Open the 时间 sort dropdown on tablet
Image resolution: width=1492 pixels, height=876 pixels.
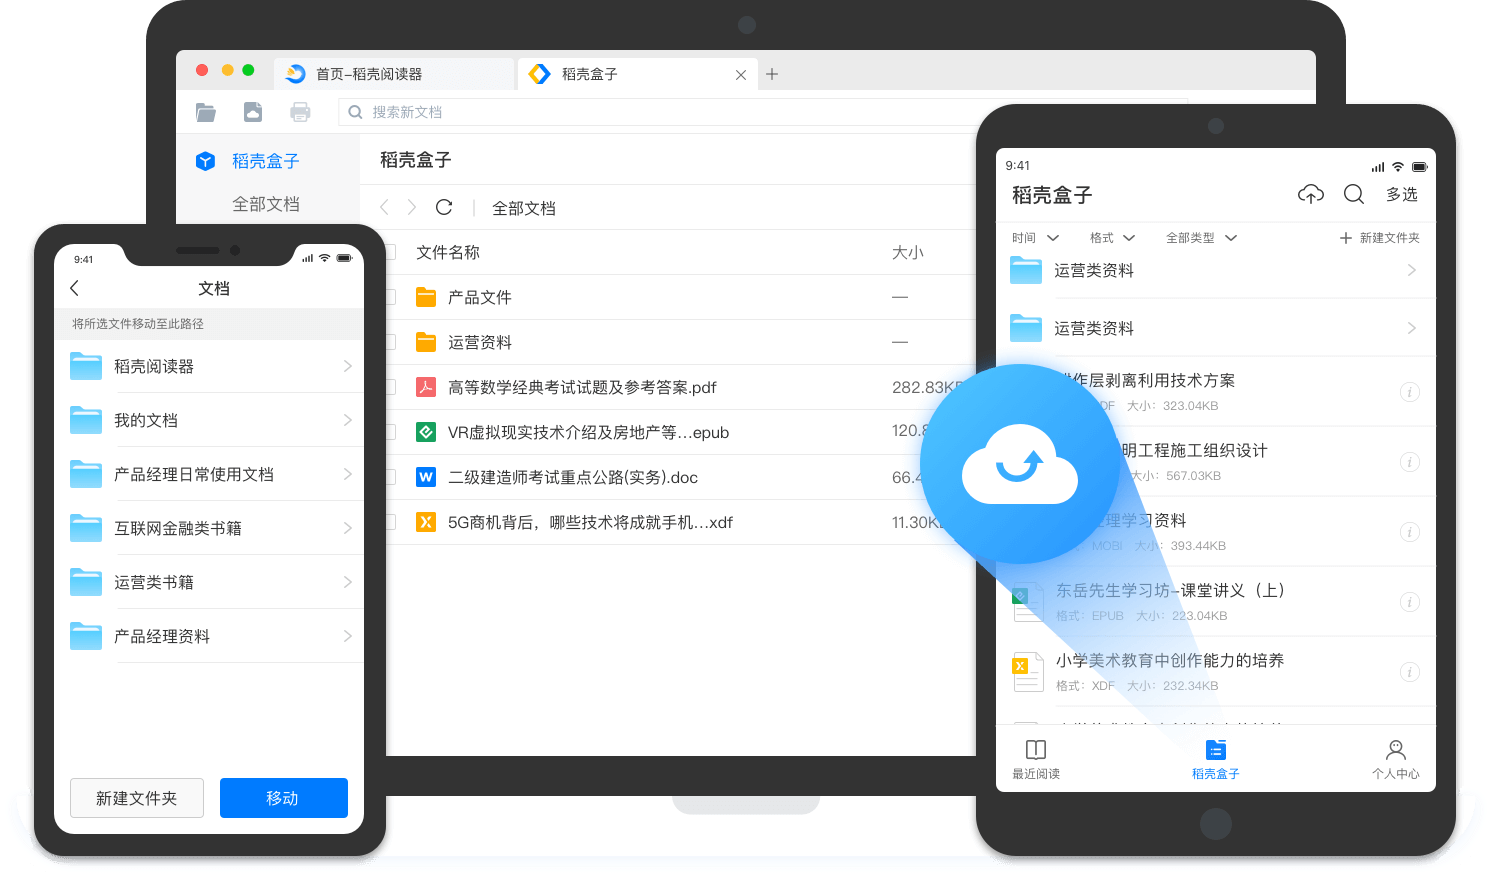tap(1035, 238)
